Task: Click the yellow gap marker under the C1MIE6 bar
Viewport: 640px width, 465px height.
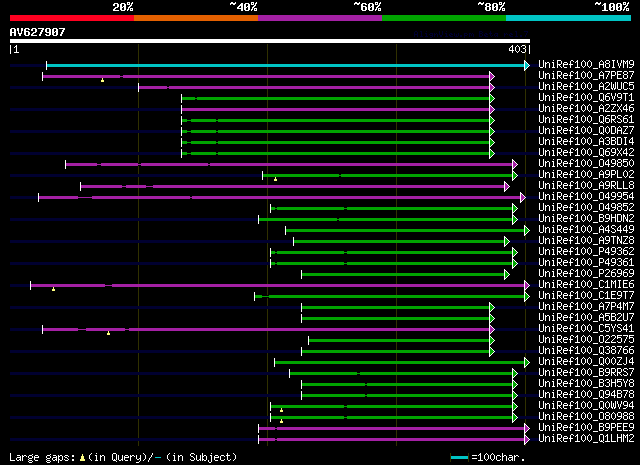Action: tap(53, 289)
